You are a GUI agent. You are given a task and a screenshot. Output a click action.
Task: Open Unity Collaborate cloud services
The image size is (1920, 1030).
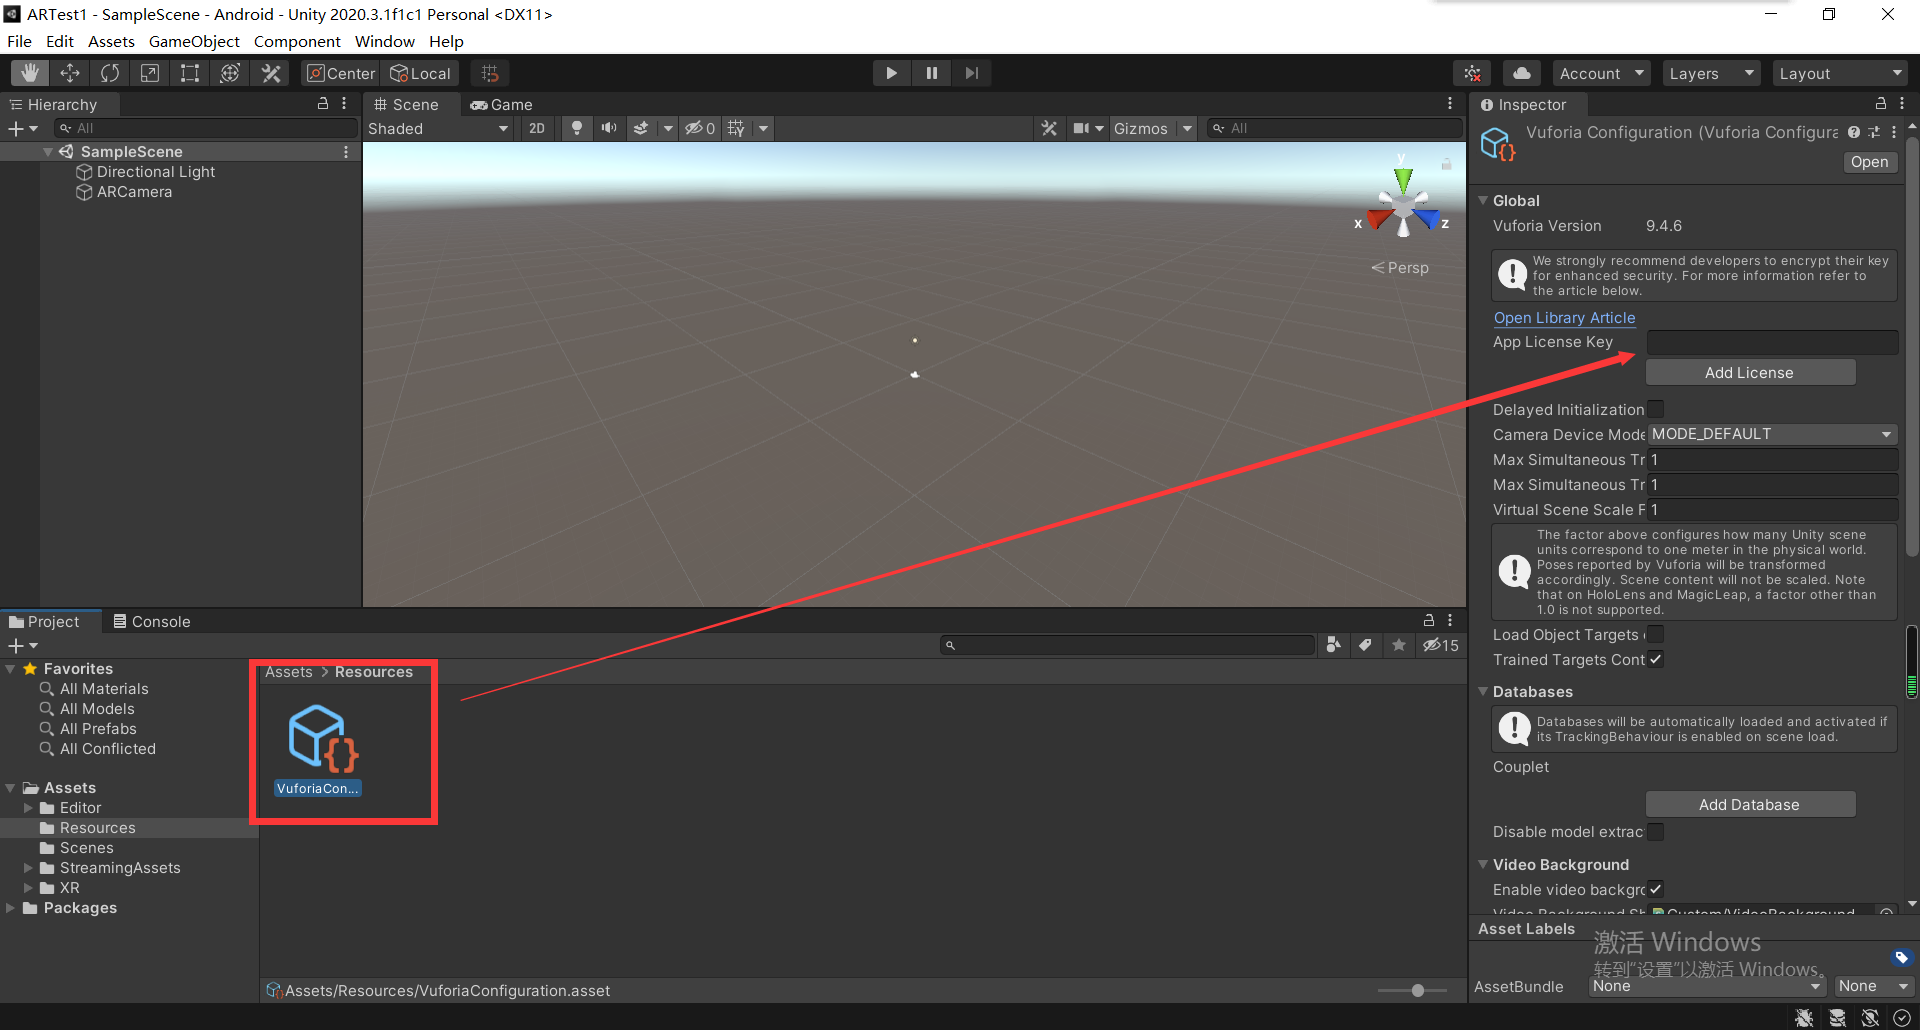point(1521,72)
